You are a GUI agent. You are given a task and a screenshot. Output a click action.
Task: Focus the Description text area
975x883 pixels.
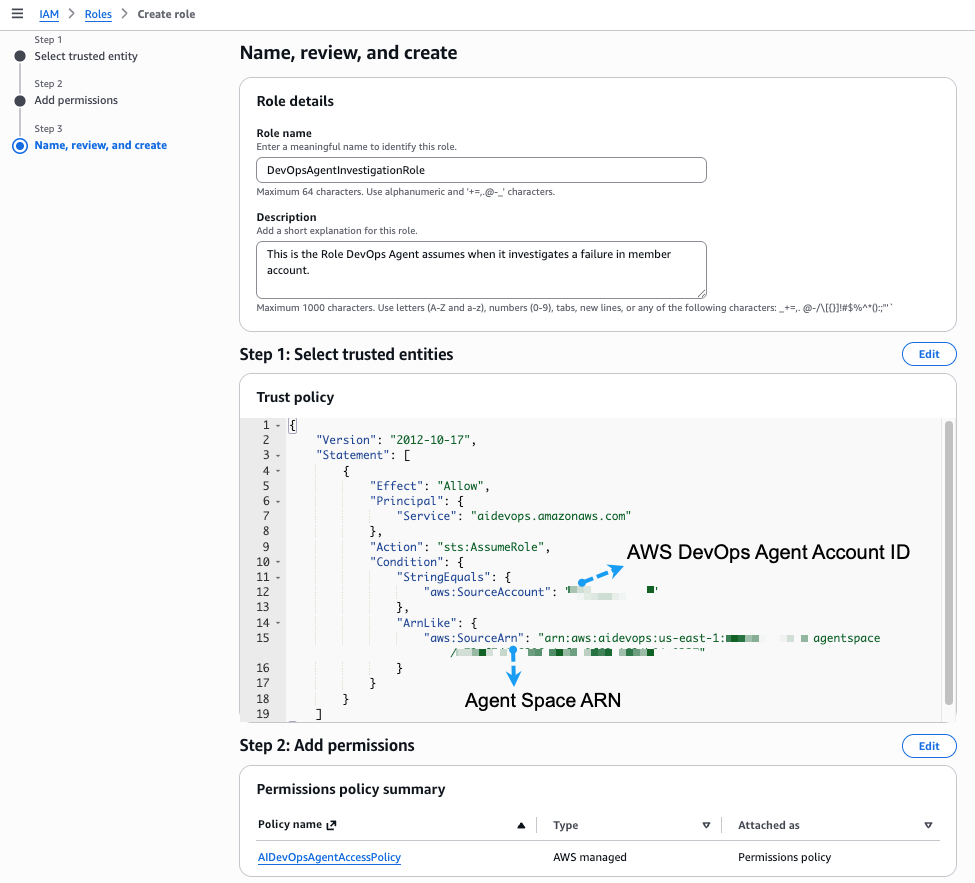(x=481, y=270)
